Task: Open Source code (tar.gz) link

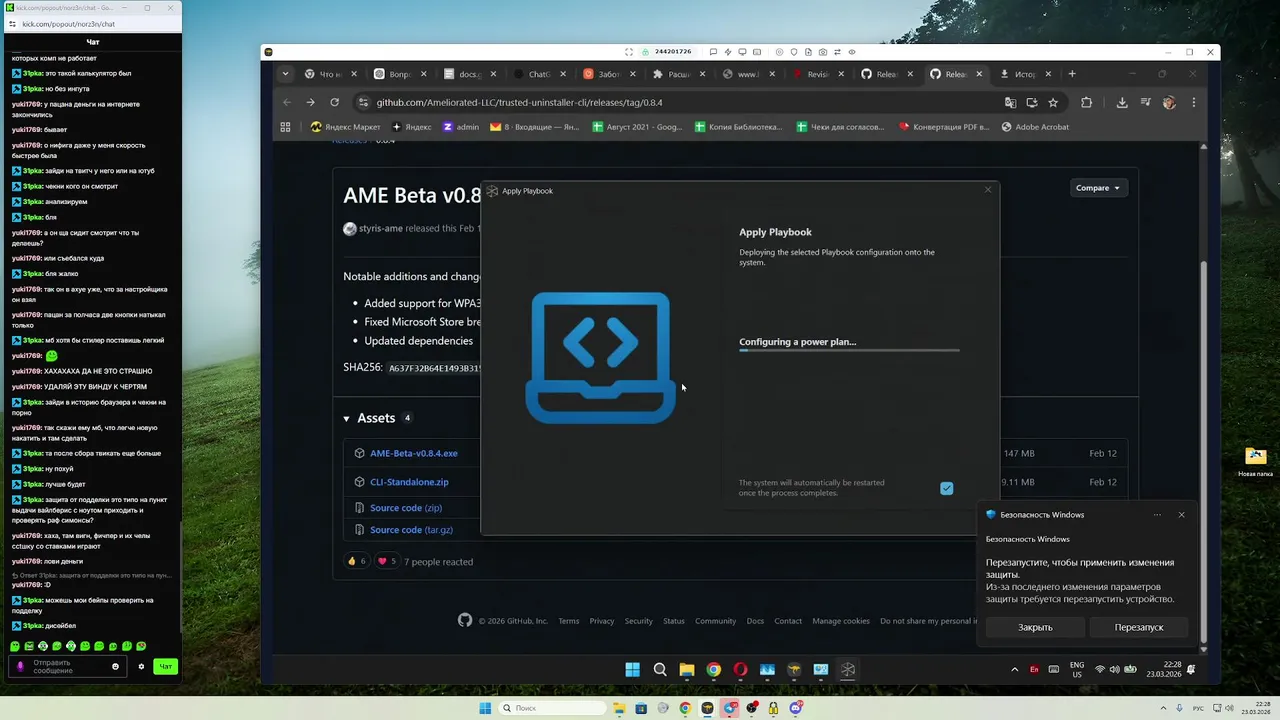Action: [411, 530]
